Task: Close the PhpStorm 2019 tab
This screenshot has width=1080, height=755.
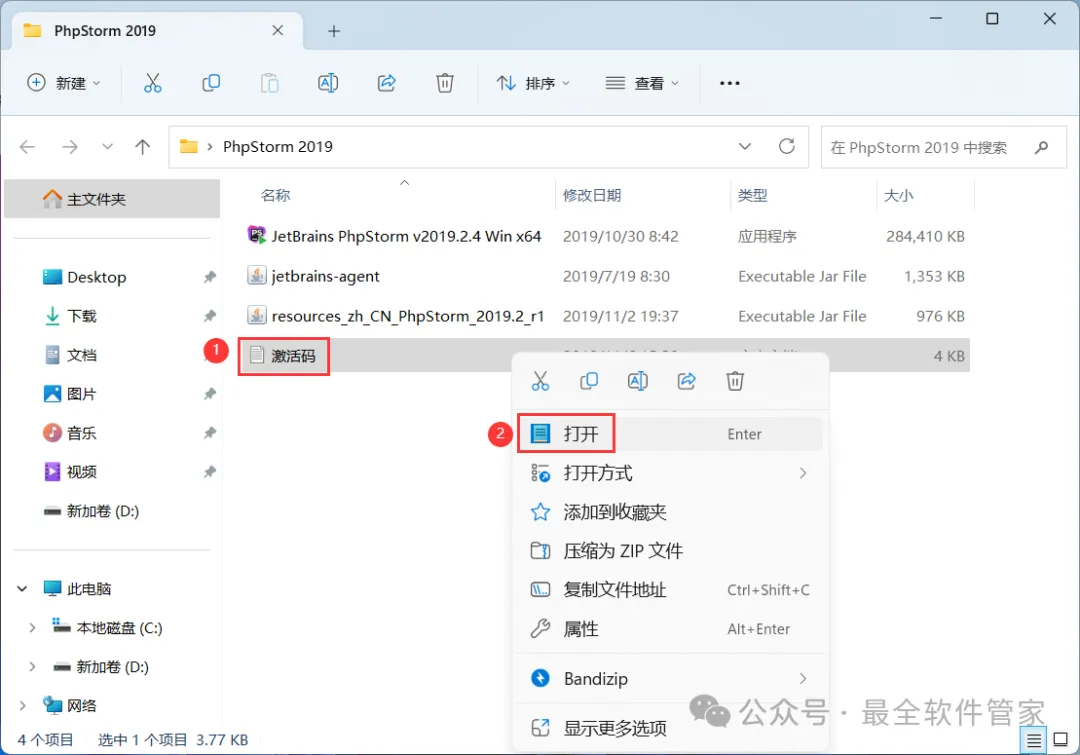Action: point(278,30)
